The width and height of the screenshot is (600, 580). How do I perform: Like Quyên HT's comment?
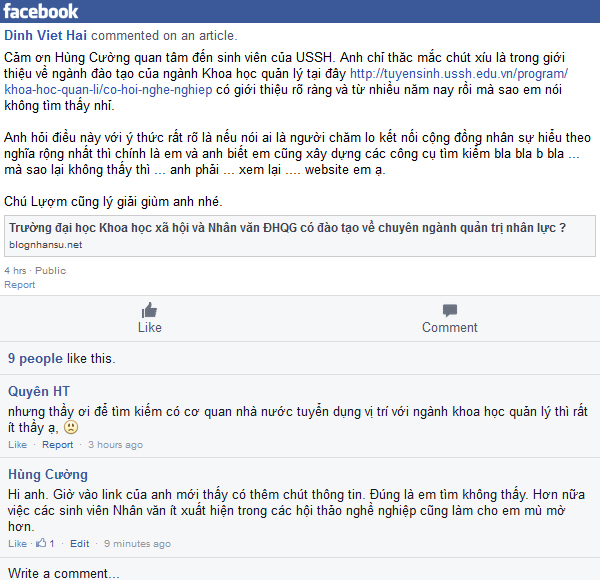pos(18,445)
